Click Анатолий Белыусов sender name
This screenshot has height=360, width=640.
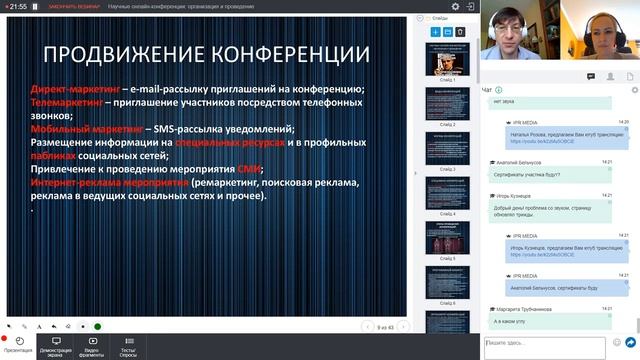[518, 162]
